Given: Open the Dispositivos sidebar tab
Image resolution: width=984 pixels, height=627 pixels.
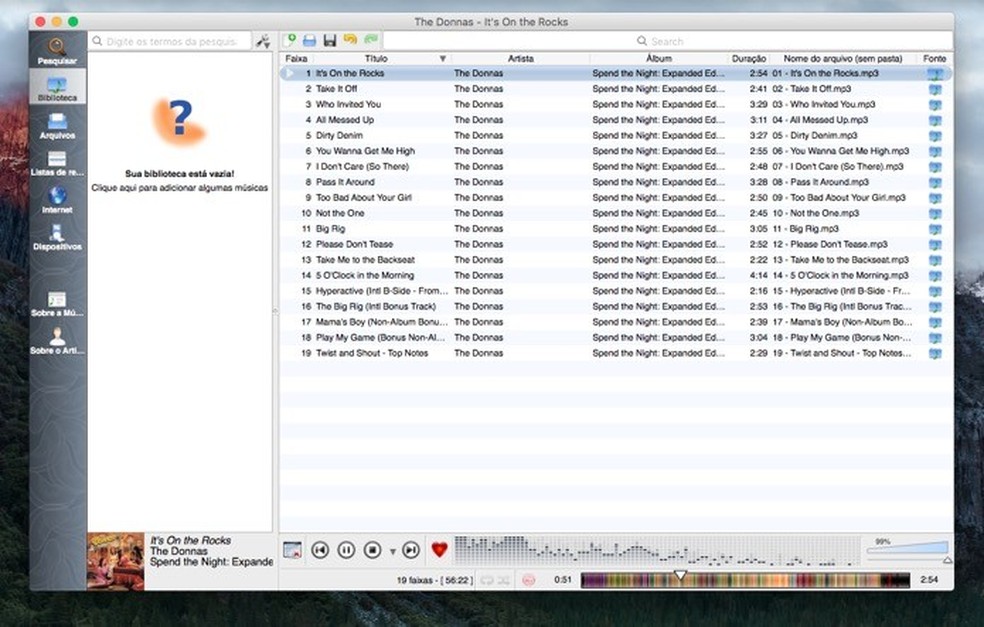Looking at the screenshot, I should 57,237.
